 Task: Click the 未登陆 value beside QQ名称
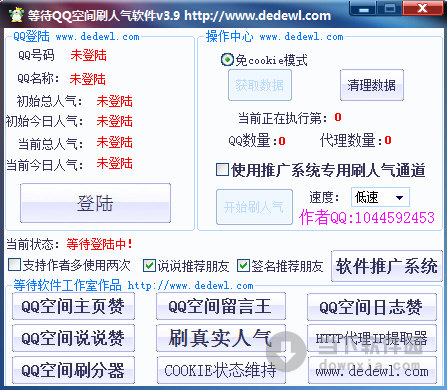[88, 79]
